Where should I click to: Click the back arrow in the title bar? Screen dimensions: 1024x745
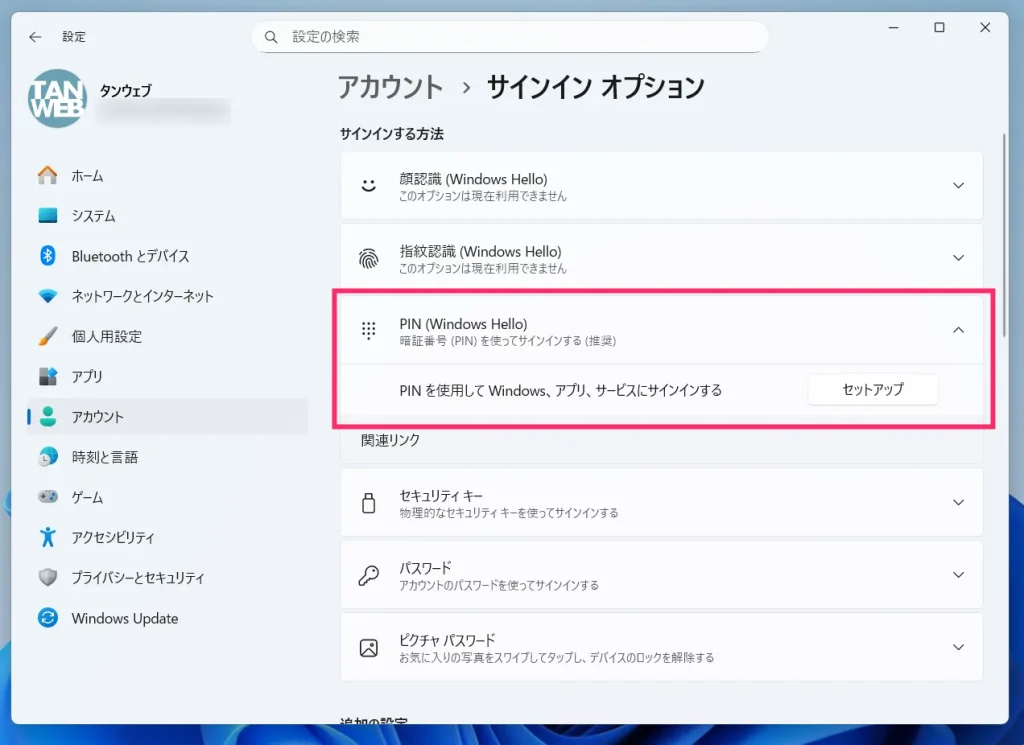pos(35,37)
